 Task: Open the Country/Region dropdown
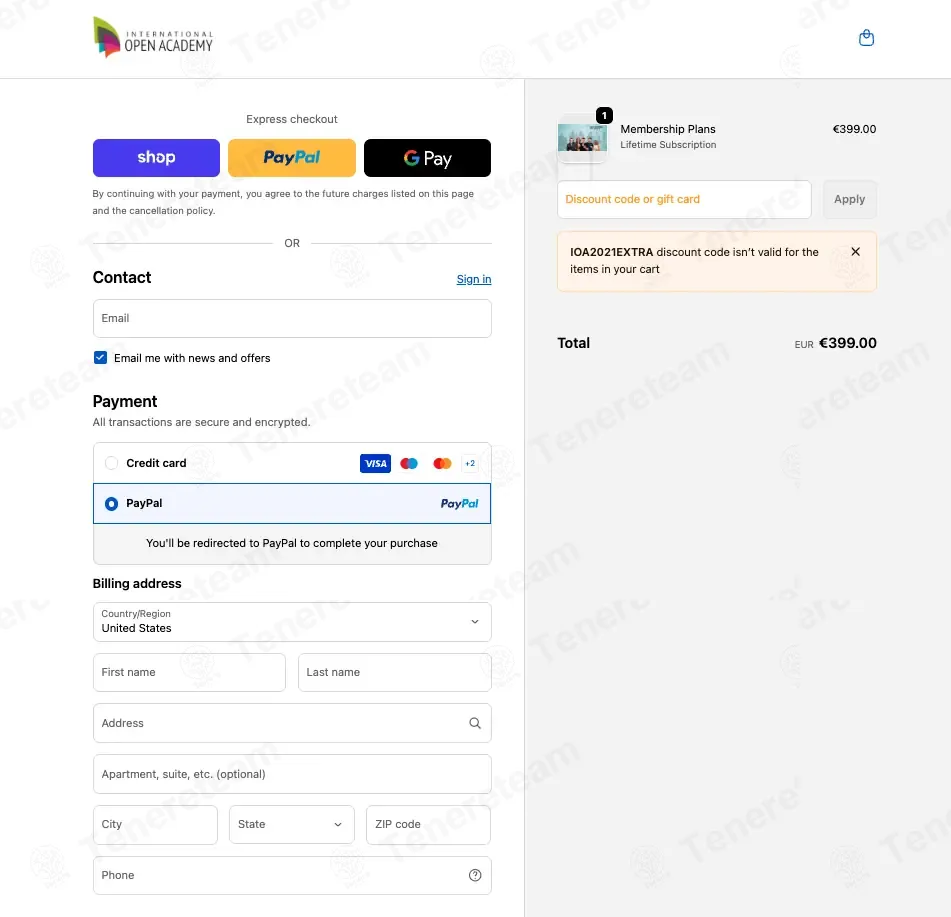pos(292,622)
